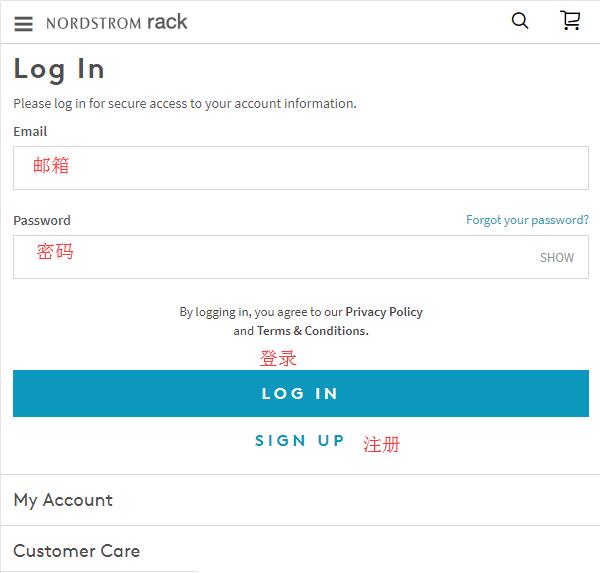This screenshot has width=600, height=573.
Task: Select the Log In page heading
Action: [59, 70]
